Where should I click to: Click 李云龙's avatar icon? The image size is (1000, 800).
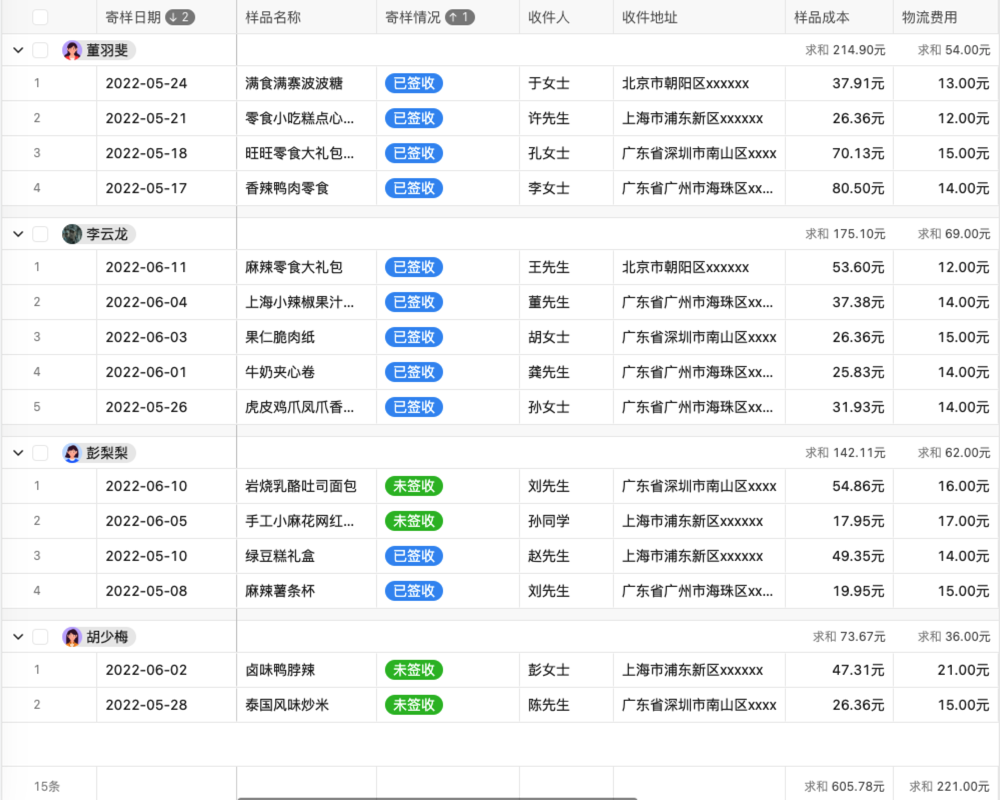pyautogui.click(x=70, y=233)
